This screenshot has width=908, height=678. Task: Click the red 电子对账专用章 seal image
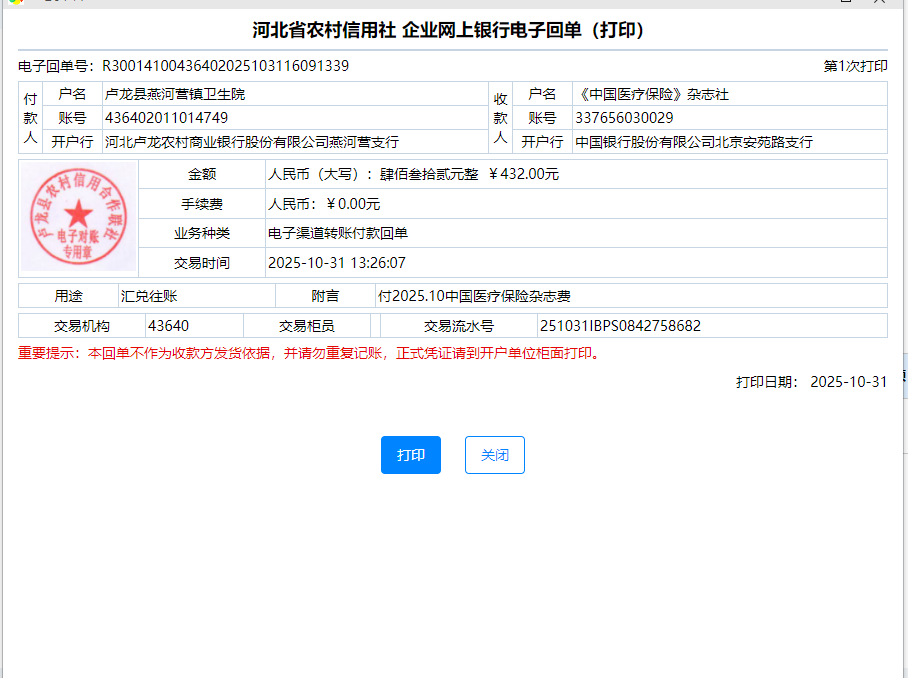click(x=78, y=218)
